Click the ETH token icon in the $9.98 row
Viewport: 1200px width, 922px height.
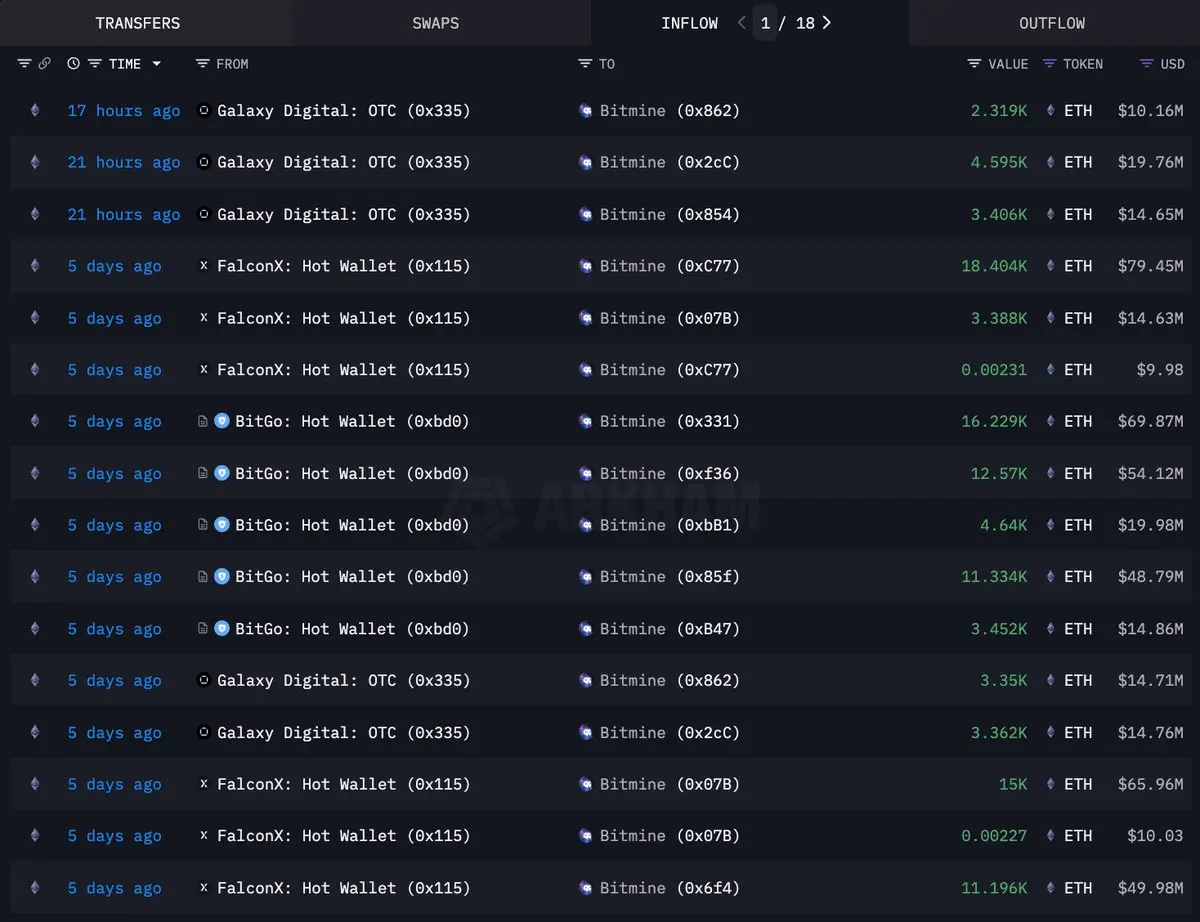[x=1050, y=369]
